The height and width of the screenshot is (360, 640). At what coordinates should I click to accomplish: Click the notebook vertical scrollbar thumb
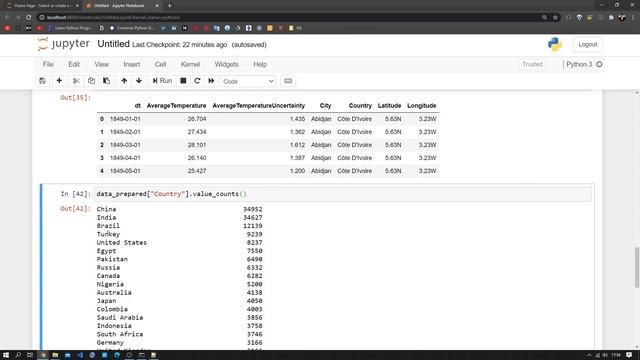[x=637, y=267]
